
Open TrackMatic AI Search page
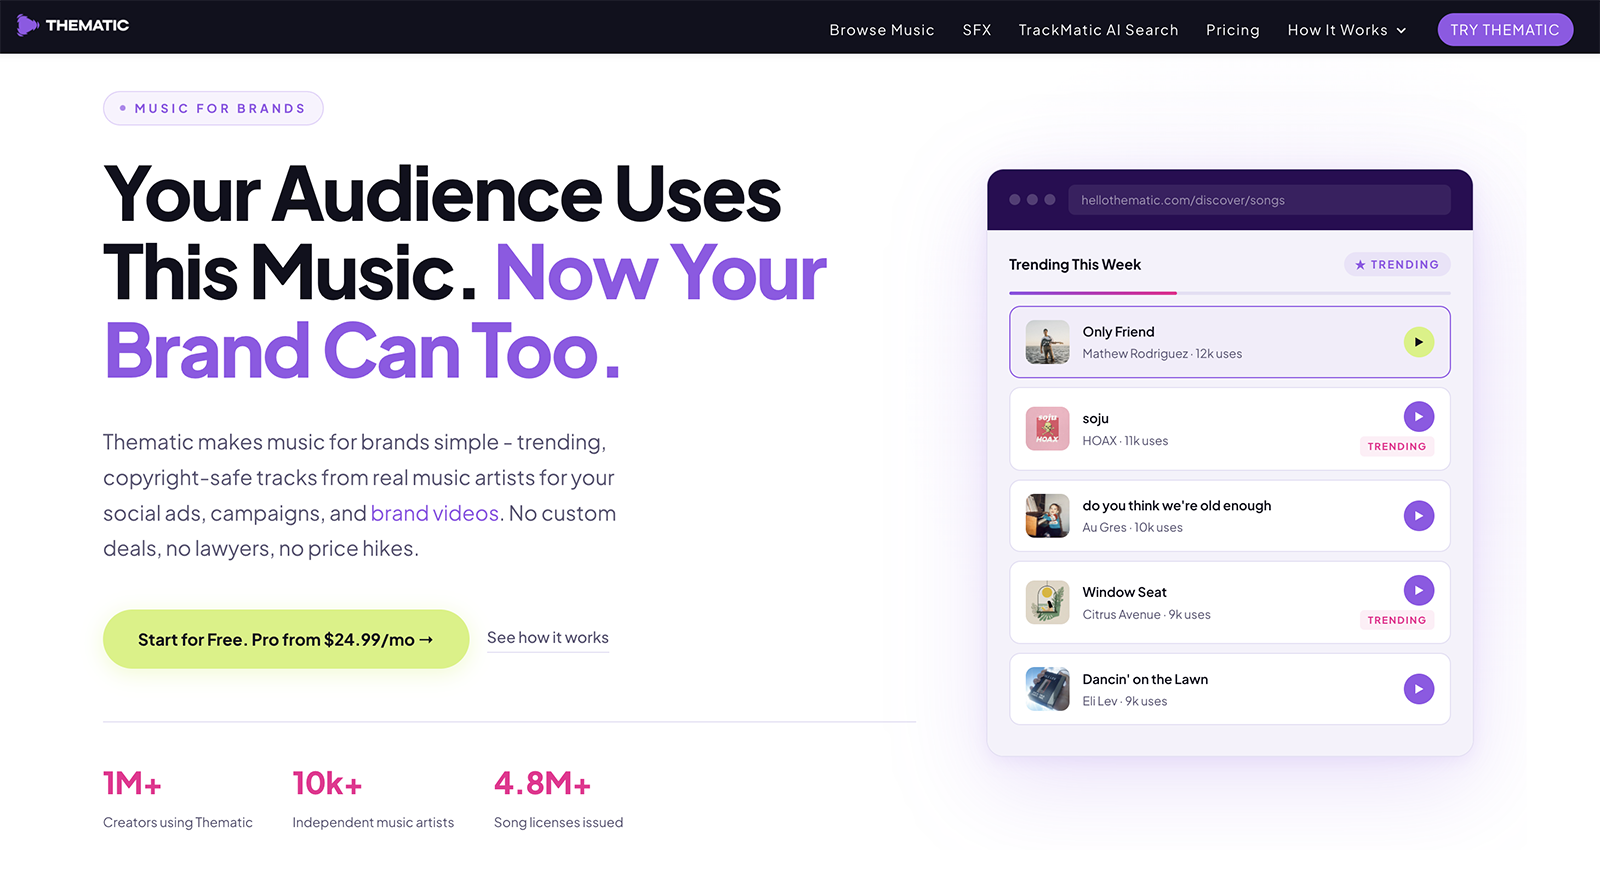pyautogui.click(x=1098, y=30)
